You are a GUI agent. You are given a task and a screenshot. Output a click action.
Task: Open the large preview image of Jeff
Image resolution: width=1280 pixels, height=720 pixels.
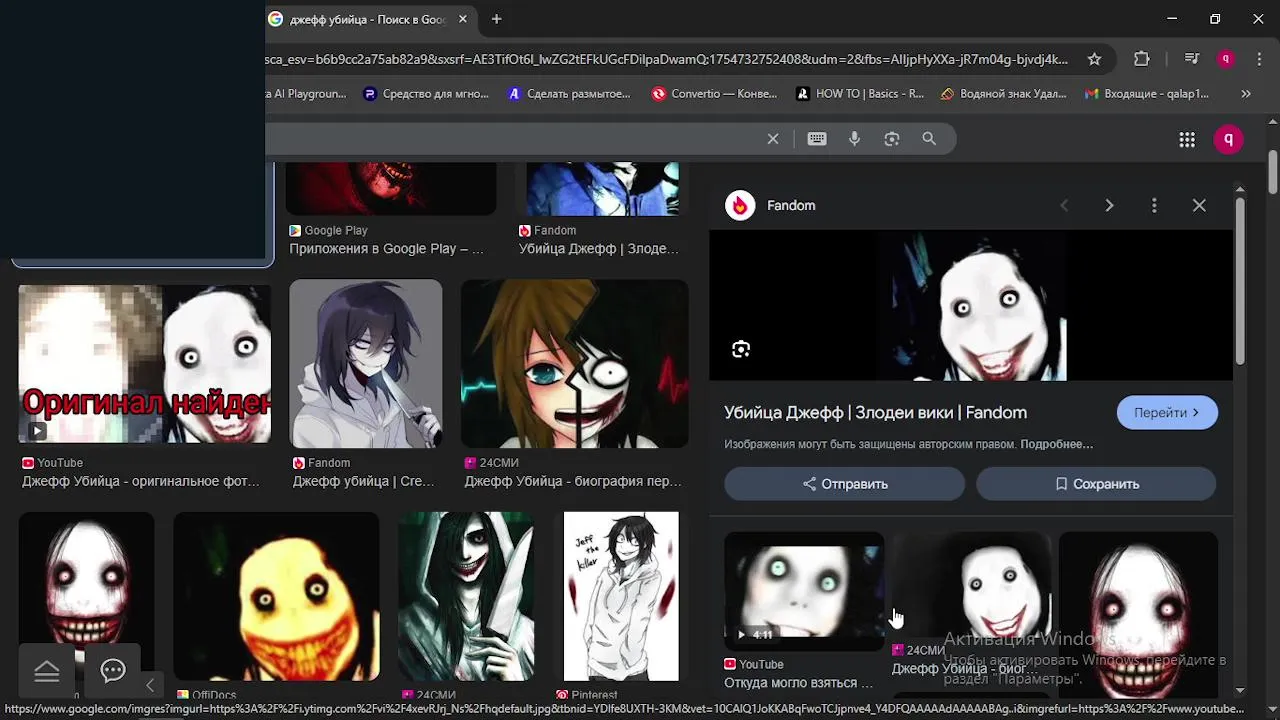(x=971, y=306)
